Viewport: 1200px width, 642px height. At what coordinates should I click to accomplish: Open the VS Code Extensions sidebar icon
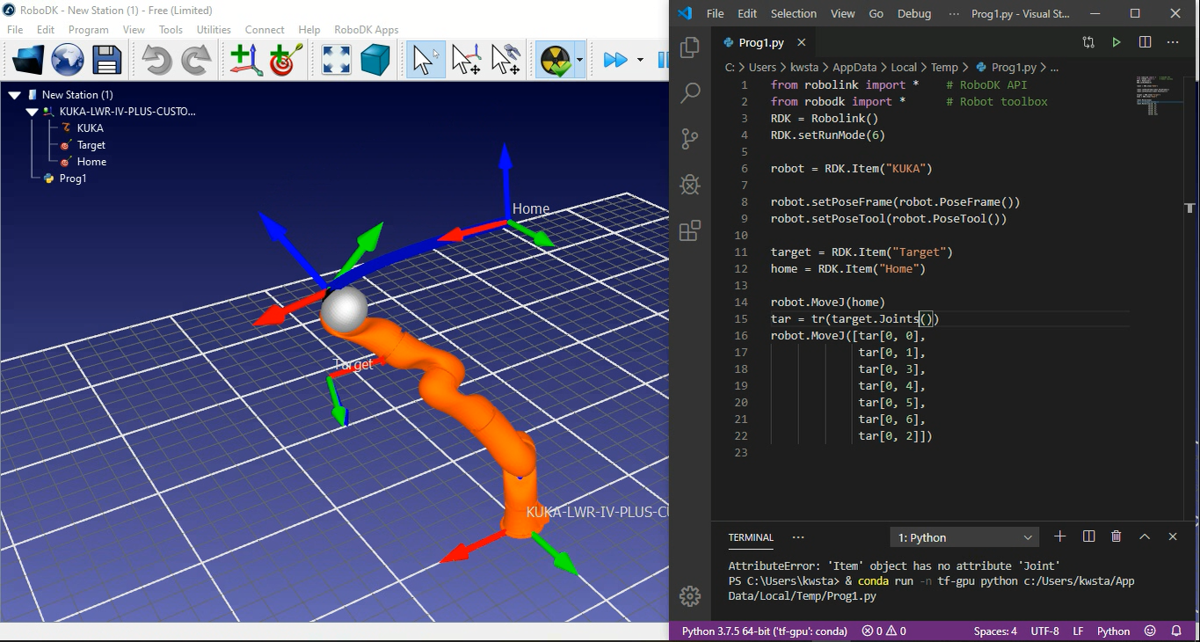click(x=690, y=231)
